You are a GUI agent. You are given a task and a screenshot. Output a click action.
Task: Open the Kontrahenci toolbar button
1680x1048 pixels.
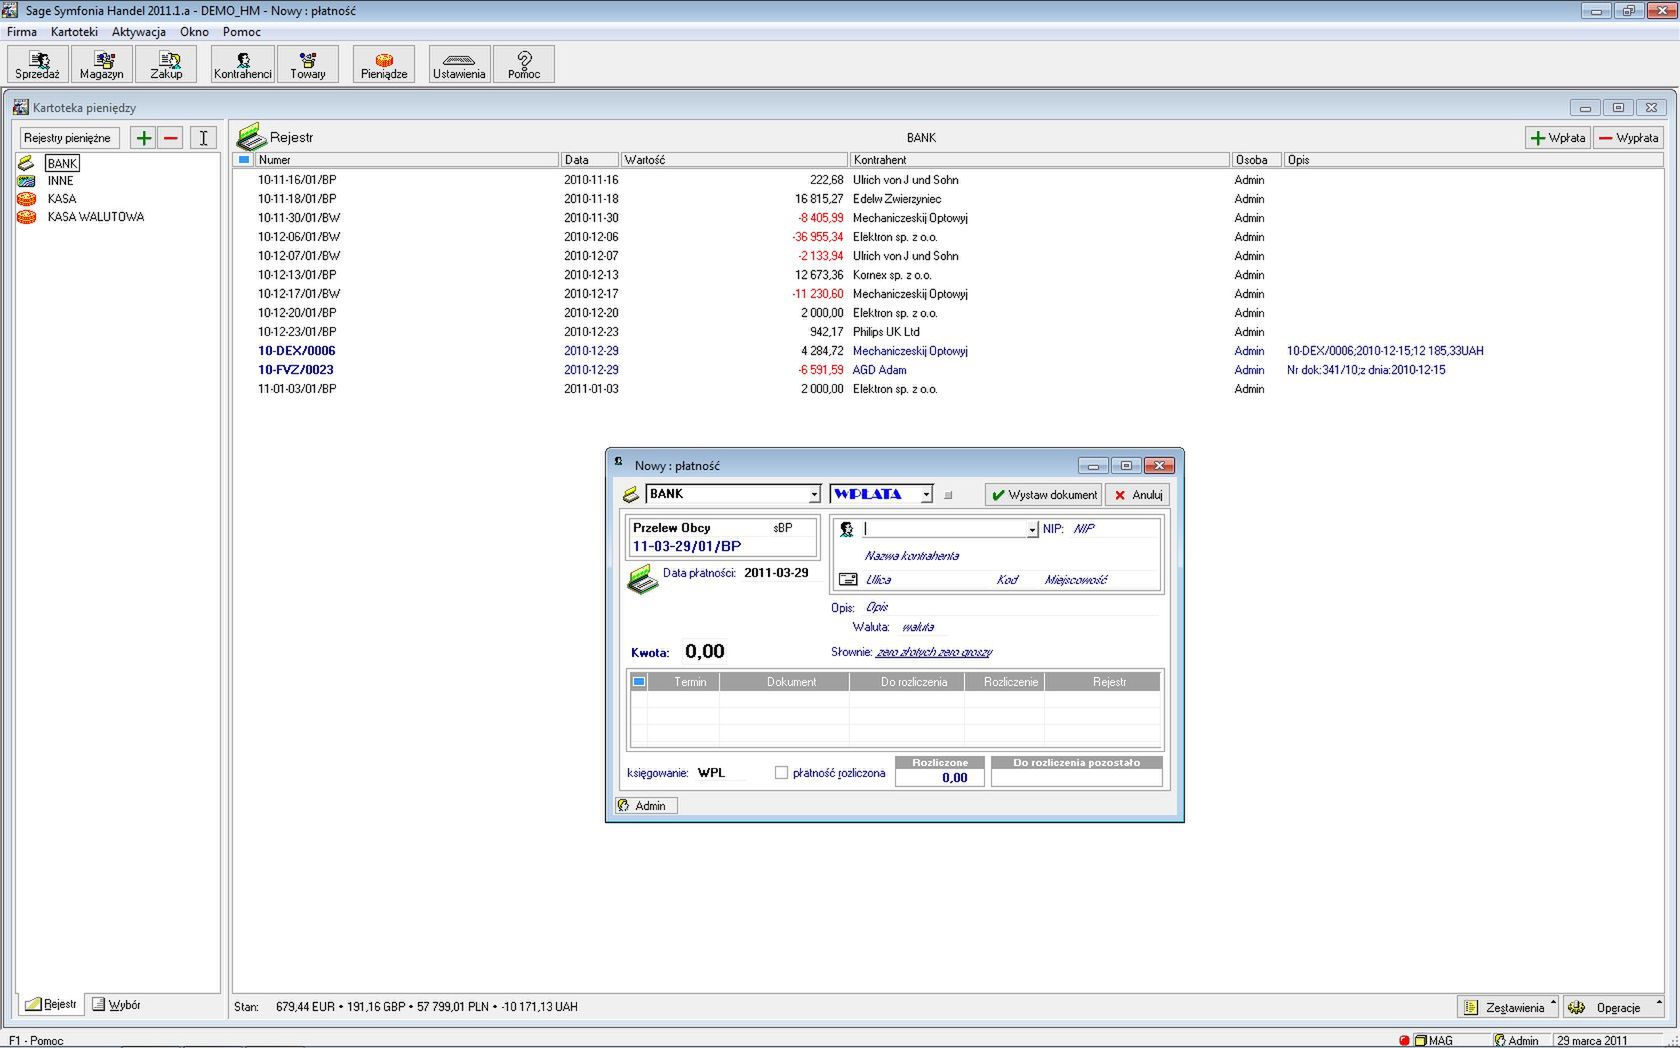click(x=242, y=64)
